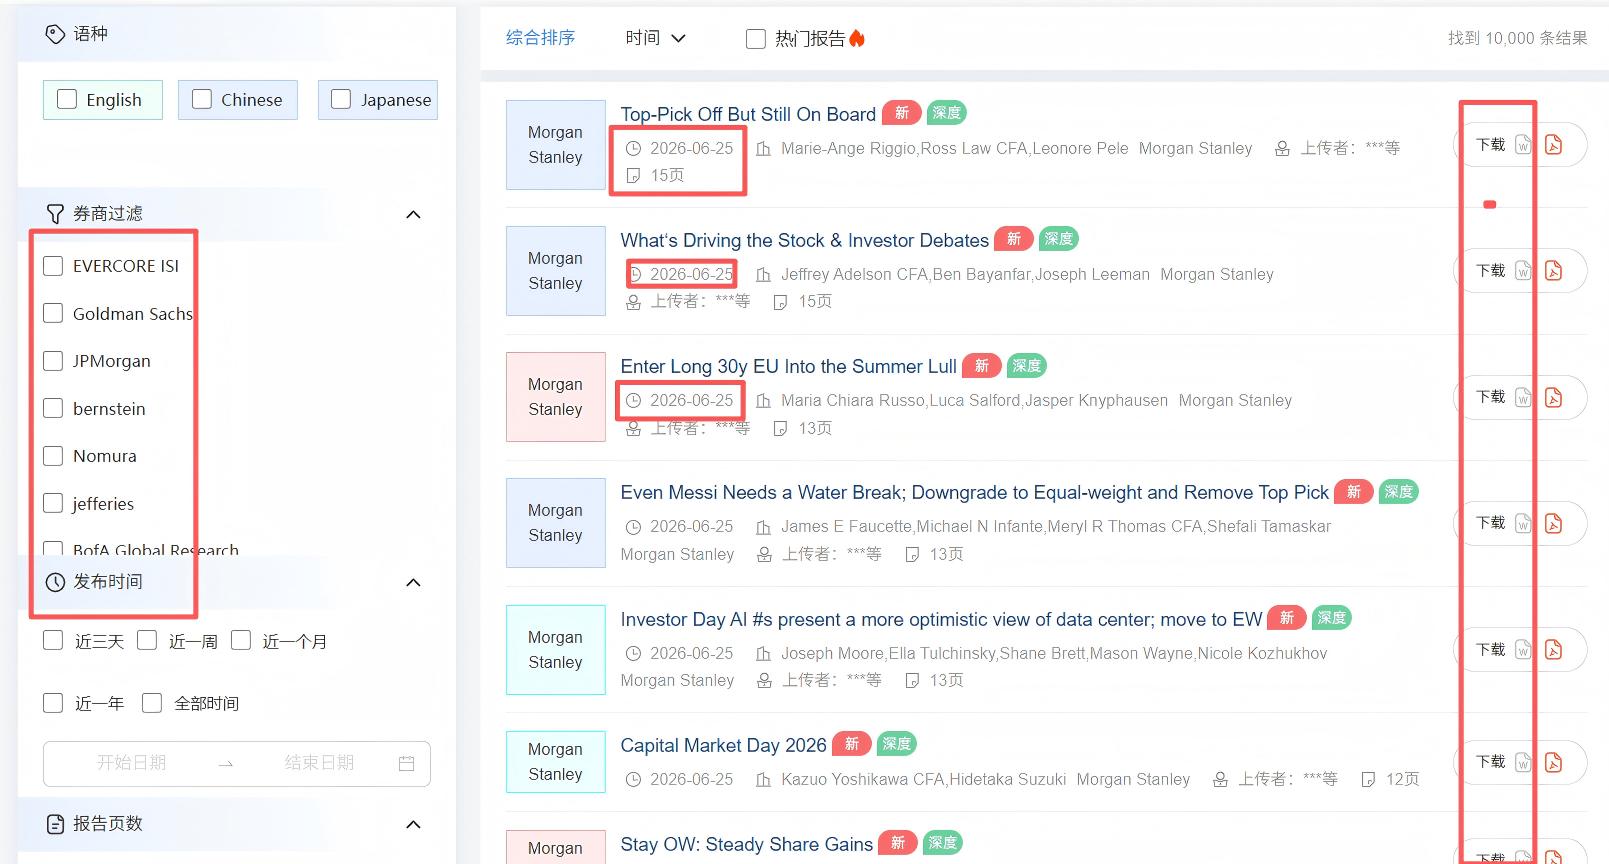Download PDF of Top-Pick Off But Still On Board
This screenshot has width=1609, height=864.
tap(1553, 145)
